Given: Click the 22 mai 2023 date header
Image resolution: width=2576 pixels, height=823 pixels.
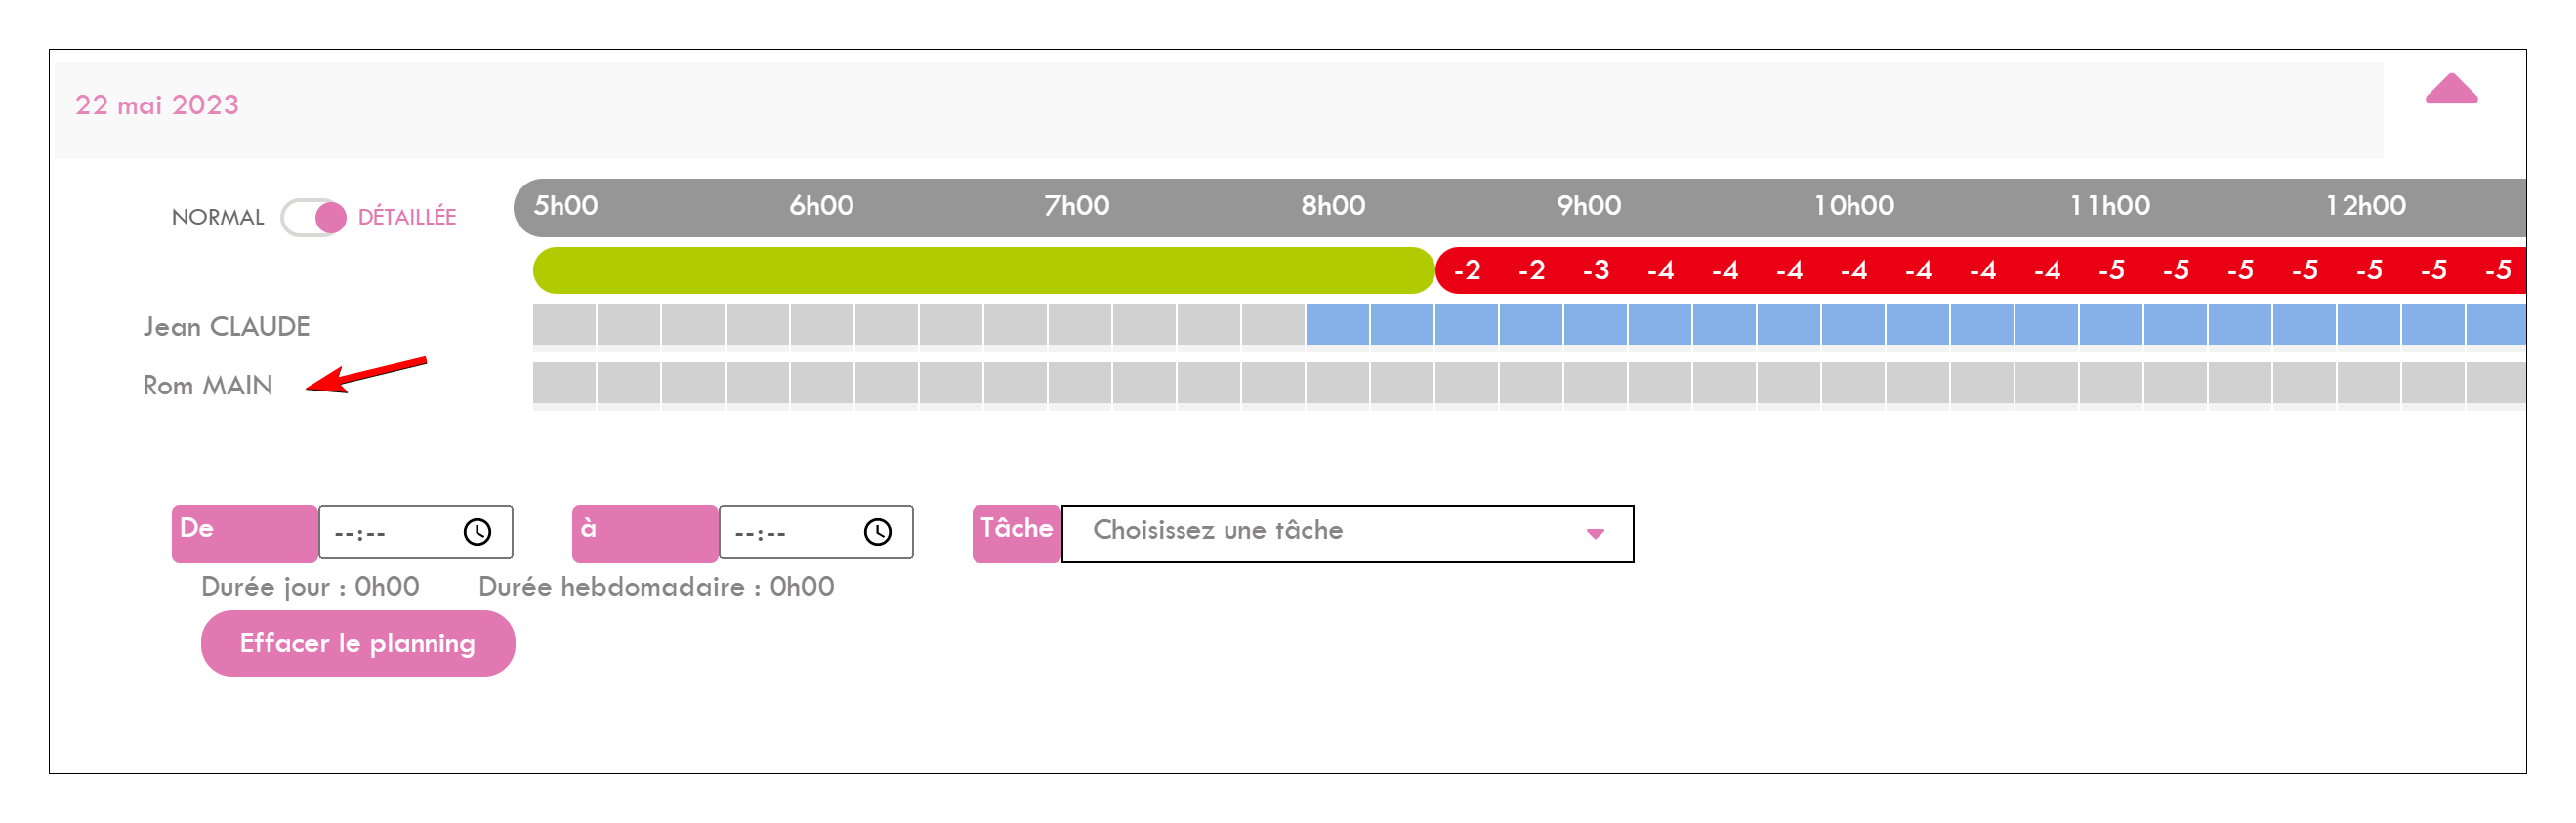Looking at the screenshot, I should point(157,105).
